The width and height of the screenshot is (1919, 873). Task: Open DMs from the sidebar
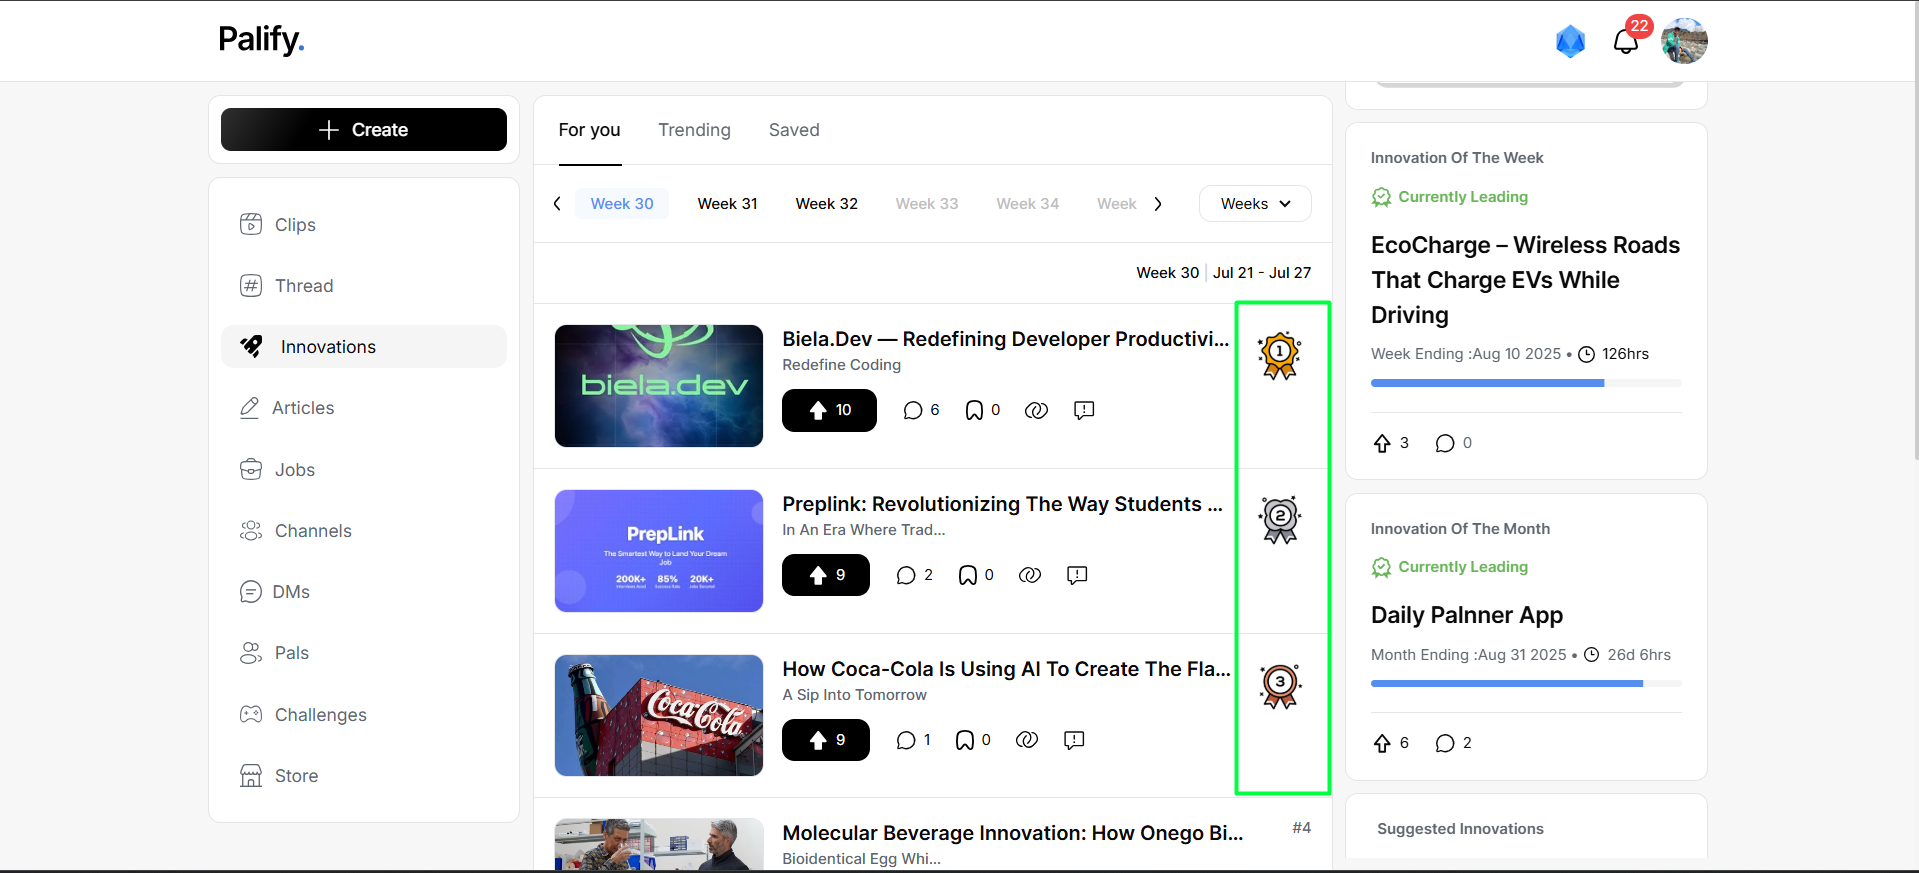pos(364,592)
